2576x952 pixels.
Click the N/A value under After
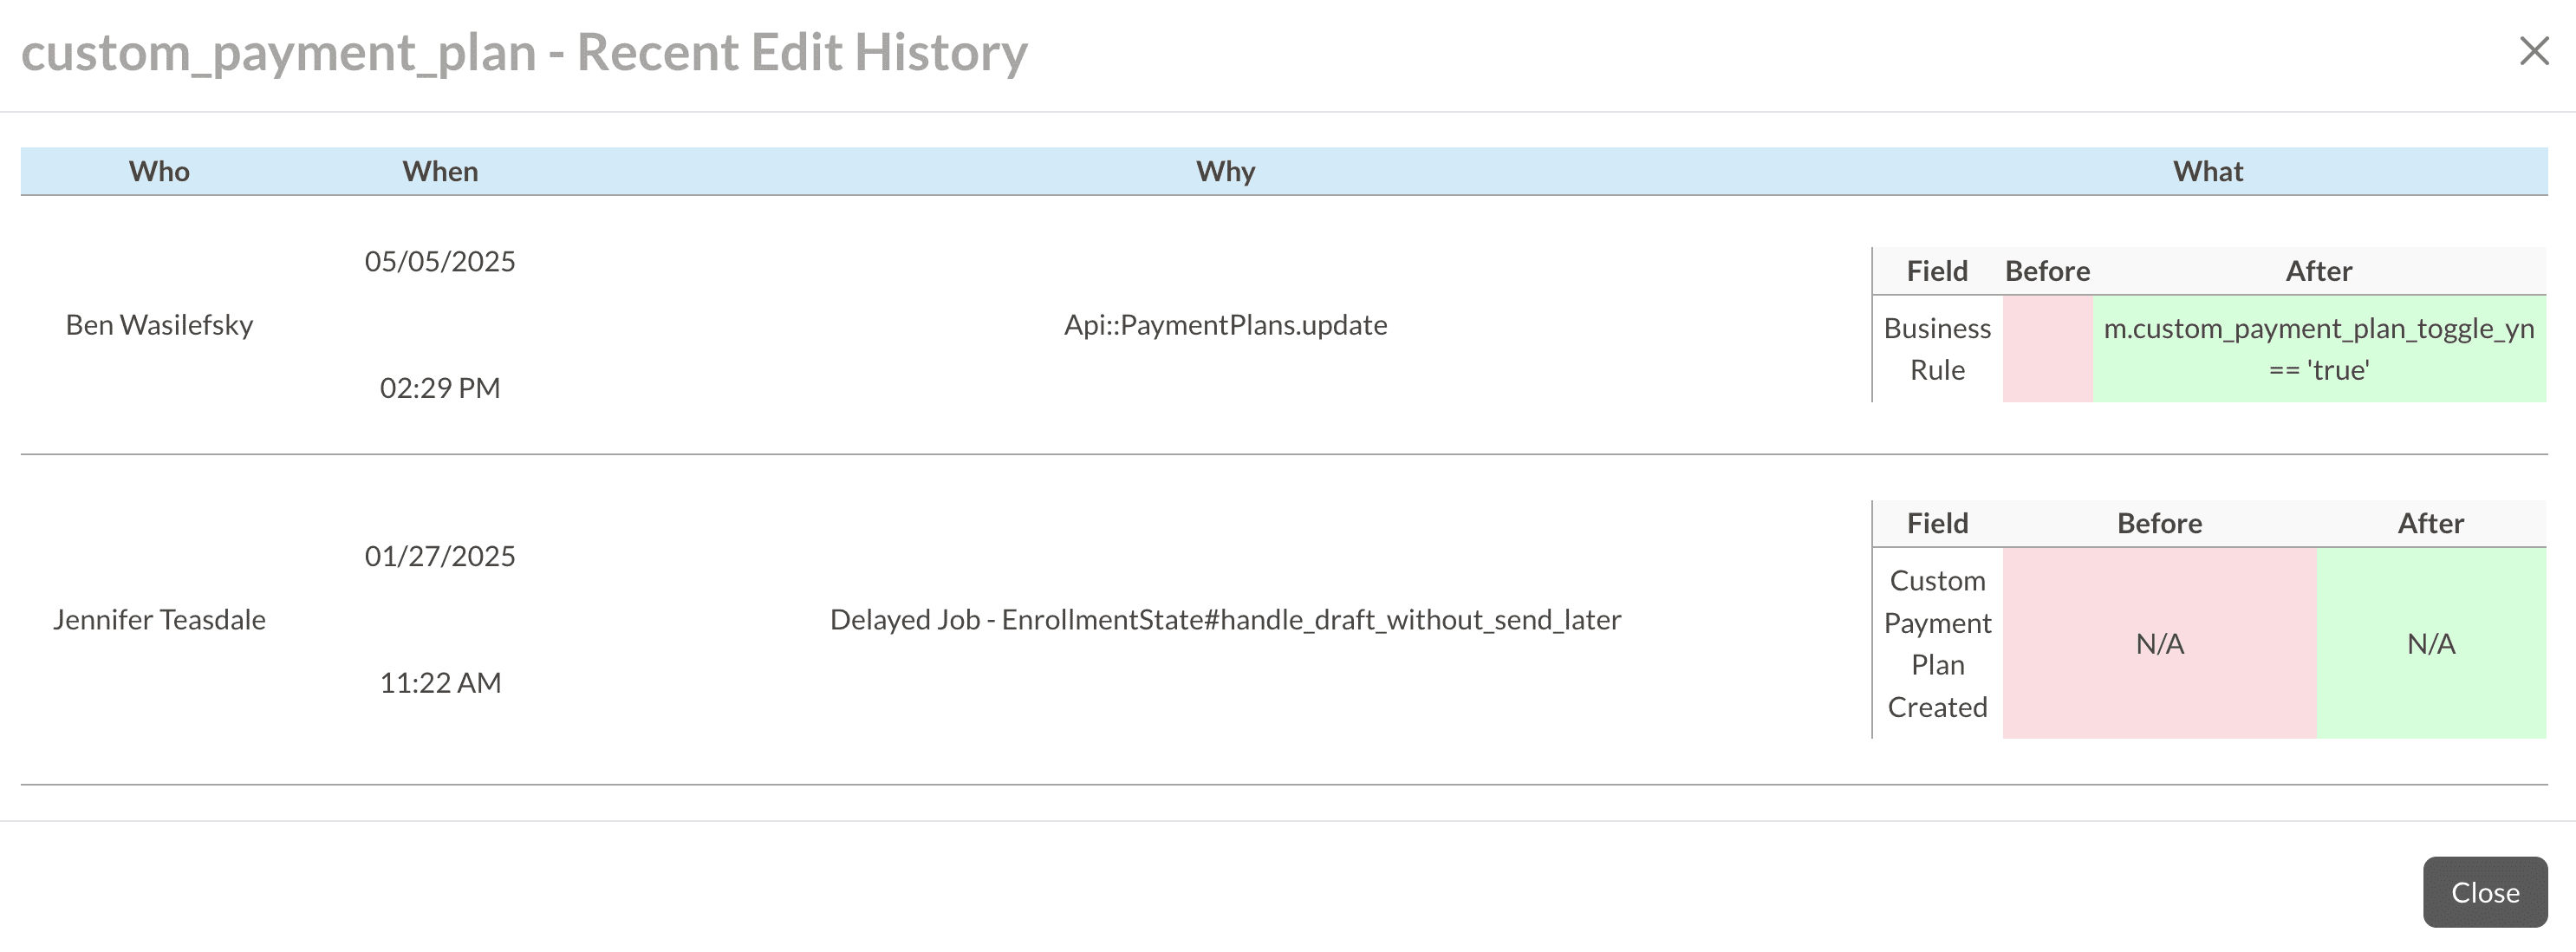pos(2430,643)
